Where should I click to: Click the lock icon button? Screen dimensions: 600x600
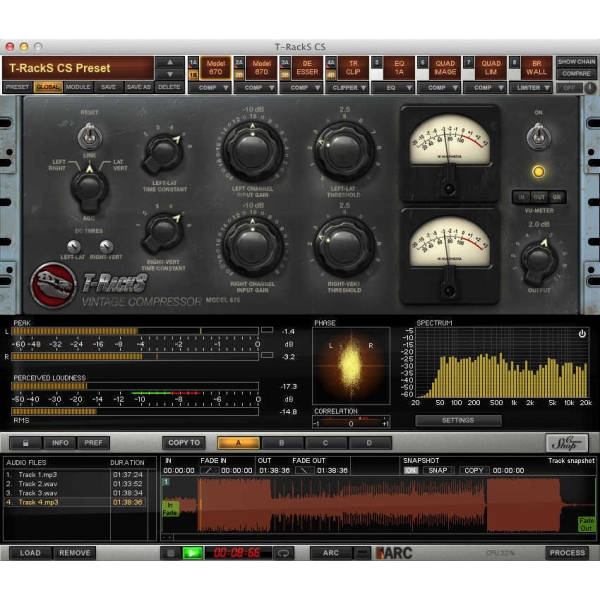tap(26, 443)
